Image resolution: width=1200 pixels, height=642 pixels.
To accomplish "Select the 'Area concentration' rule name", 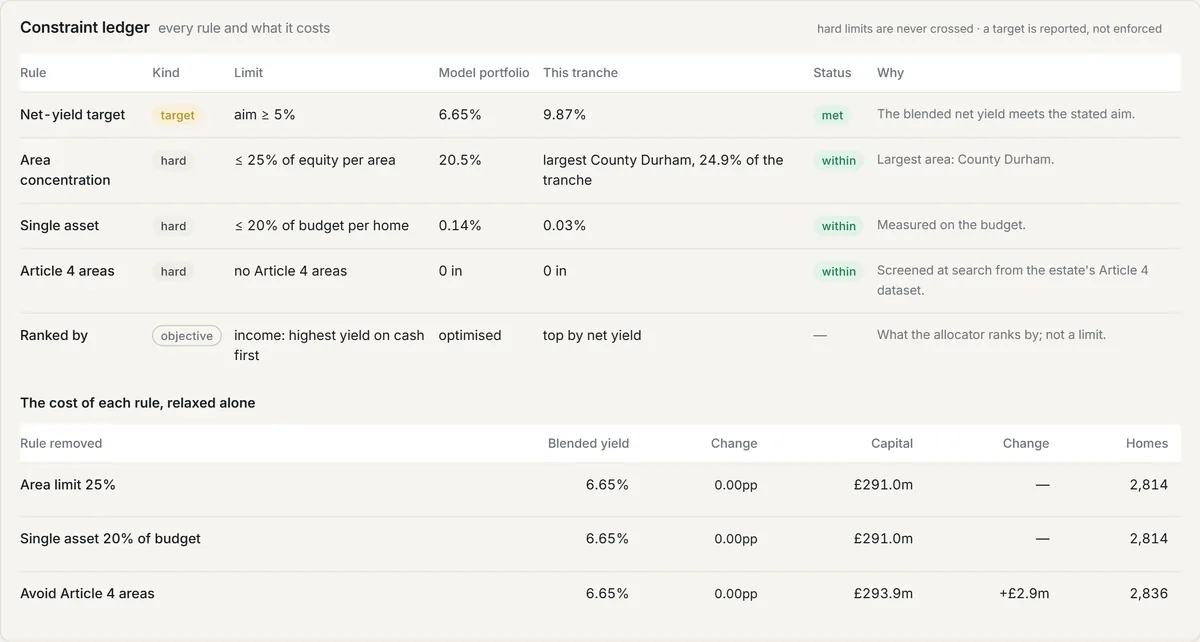I will pyautogui.click(x=65, y=170).
